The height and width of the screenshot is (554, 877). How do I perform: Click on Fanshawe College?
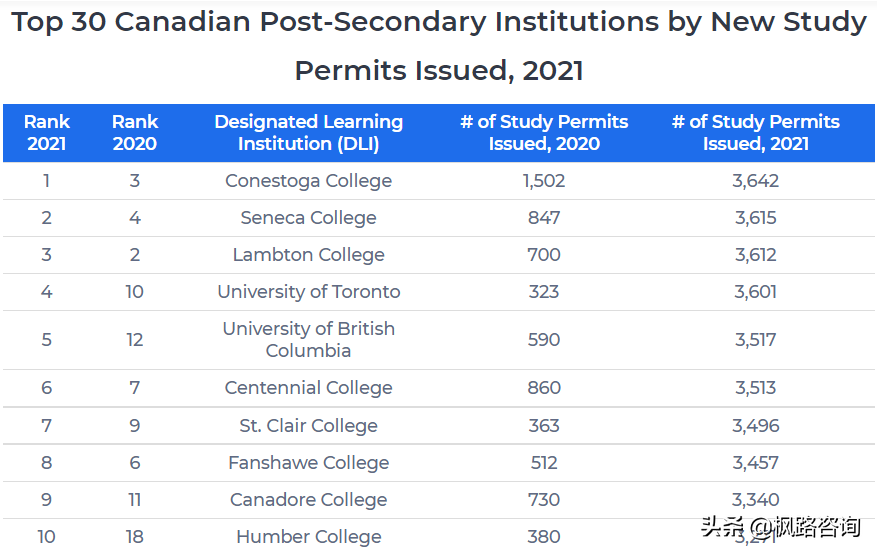(x=308, y=463)
